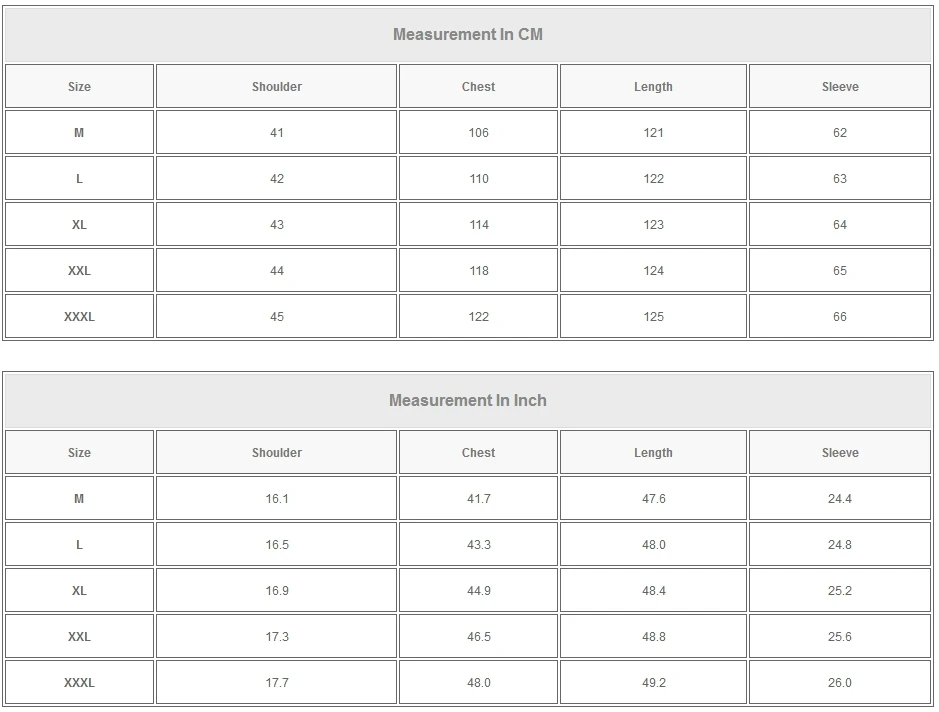
Task: Select the XXXL size row label in CM table
Action: (x=79, y=317)
